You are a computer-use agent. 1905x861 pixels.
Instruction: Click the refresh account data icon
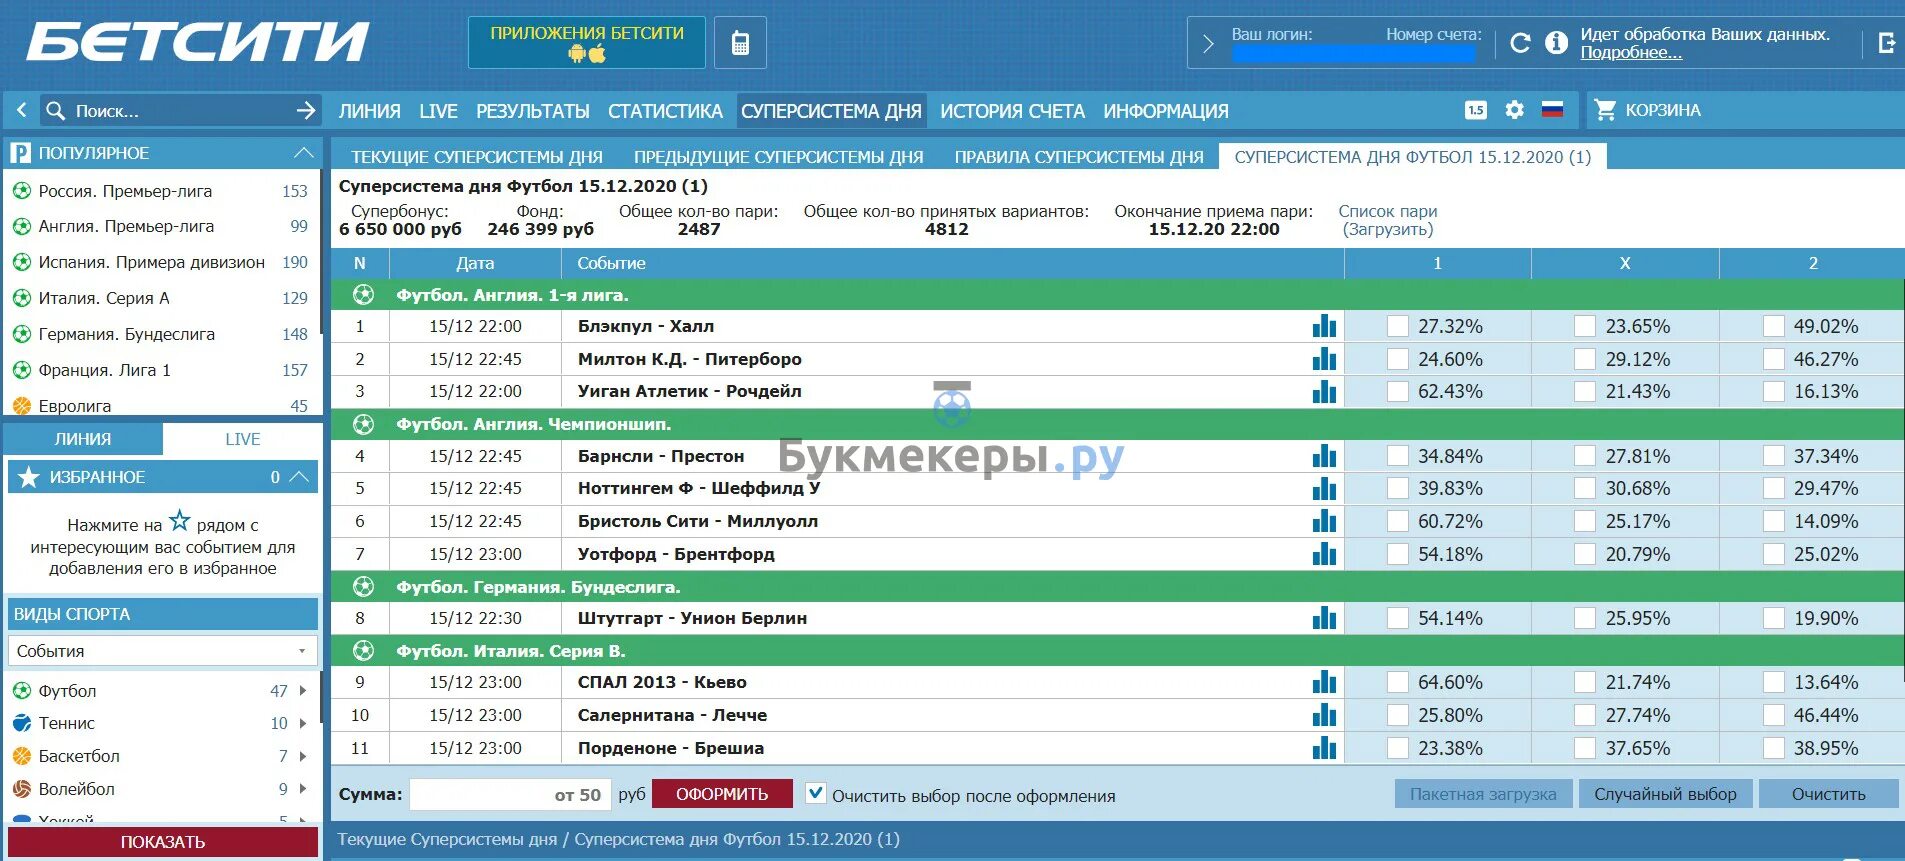coord(1520,43)
